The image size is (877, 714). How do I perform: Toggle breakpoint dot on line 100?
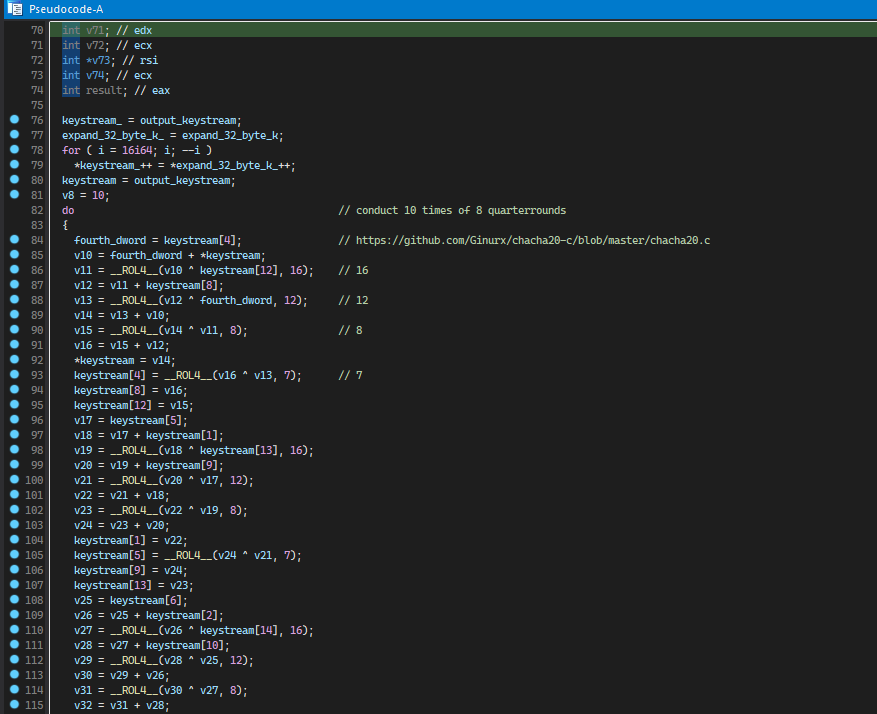15,480
